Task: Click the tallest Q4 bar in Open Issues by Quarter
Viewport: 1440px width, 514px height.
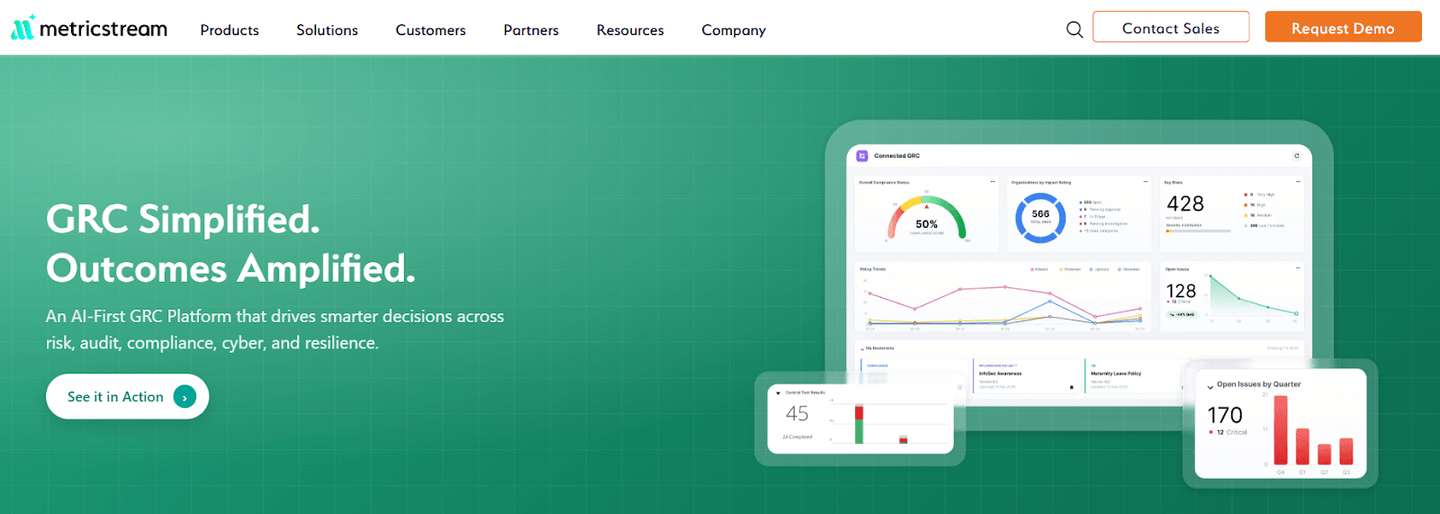Action: click(1280, 430)
